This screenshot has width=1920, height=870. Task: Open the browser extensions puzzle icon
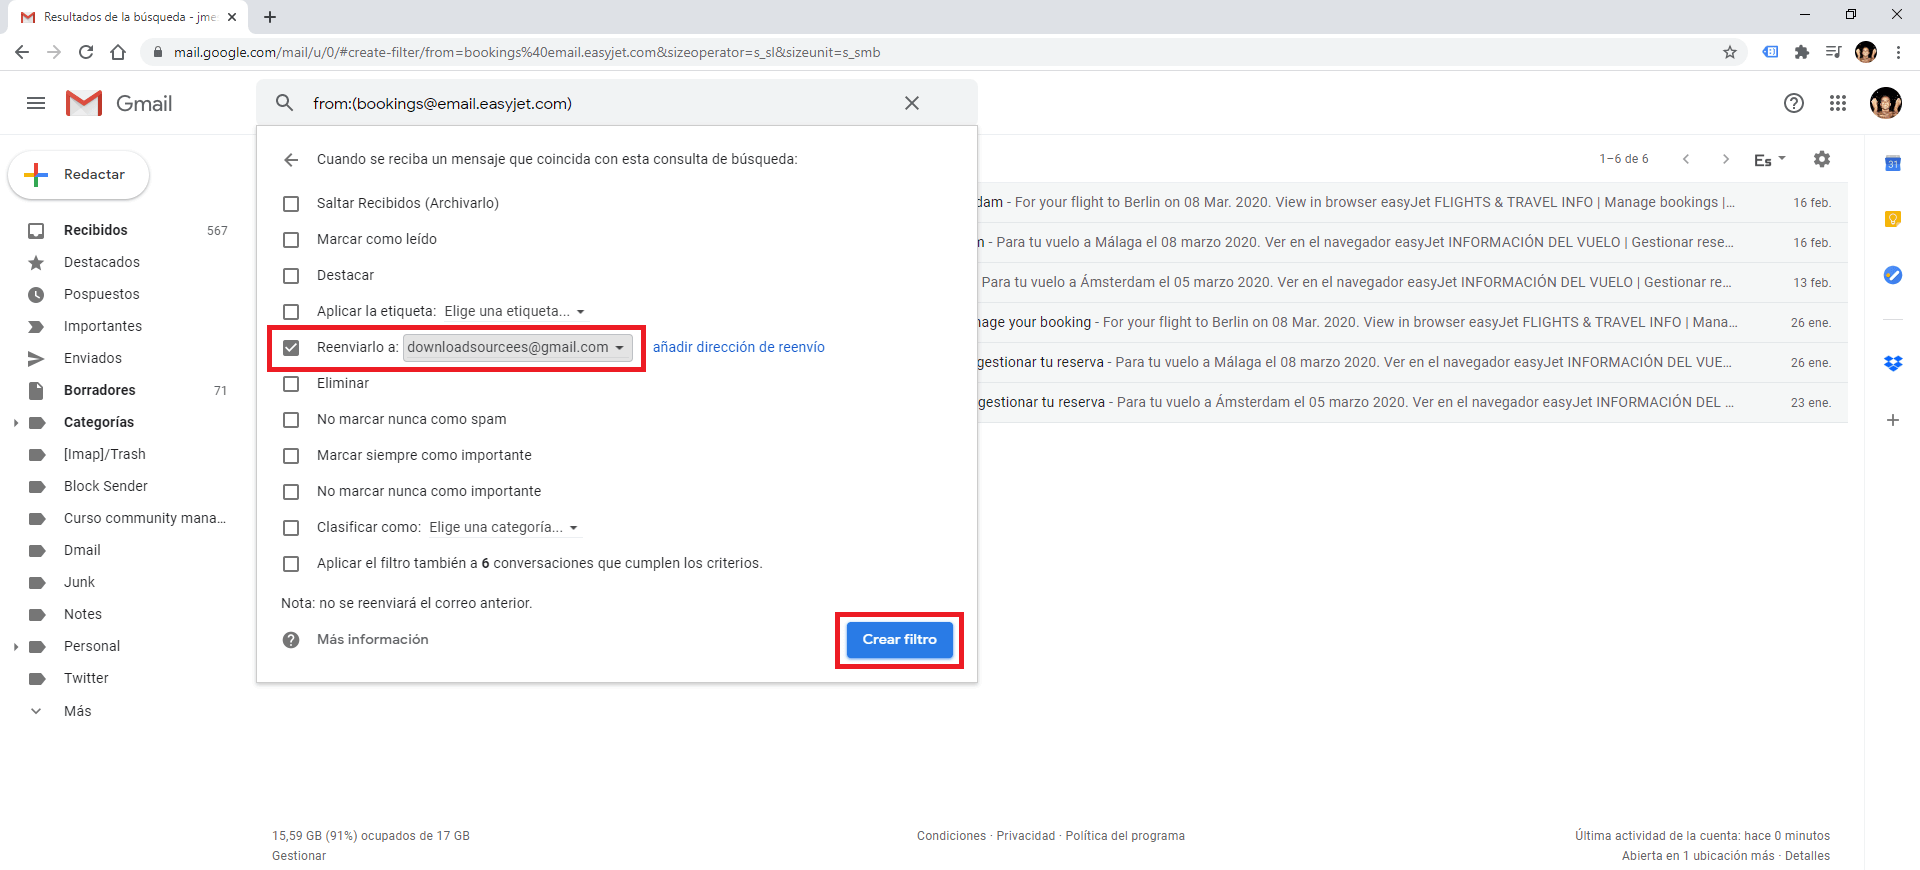pyautogui.click(x=1802, y=52)
